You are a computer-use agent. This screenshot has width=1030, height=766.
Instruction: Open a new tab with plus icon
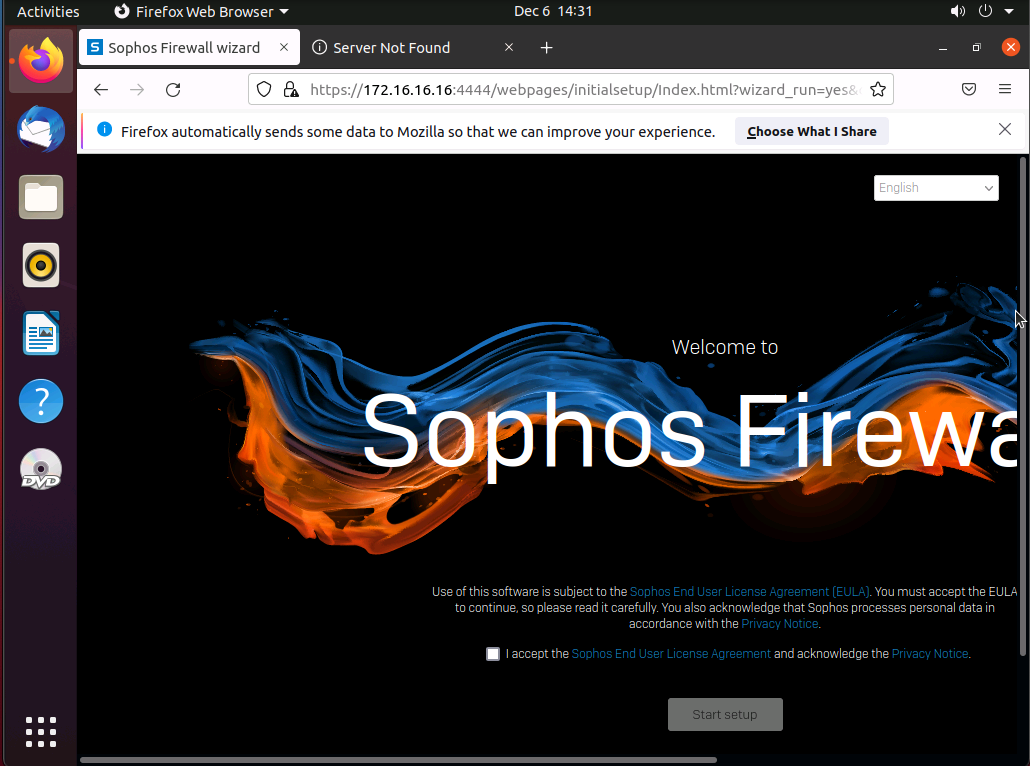pos(546,48)
